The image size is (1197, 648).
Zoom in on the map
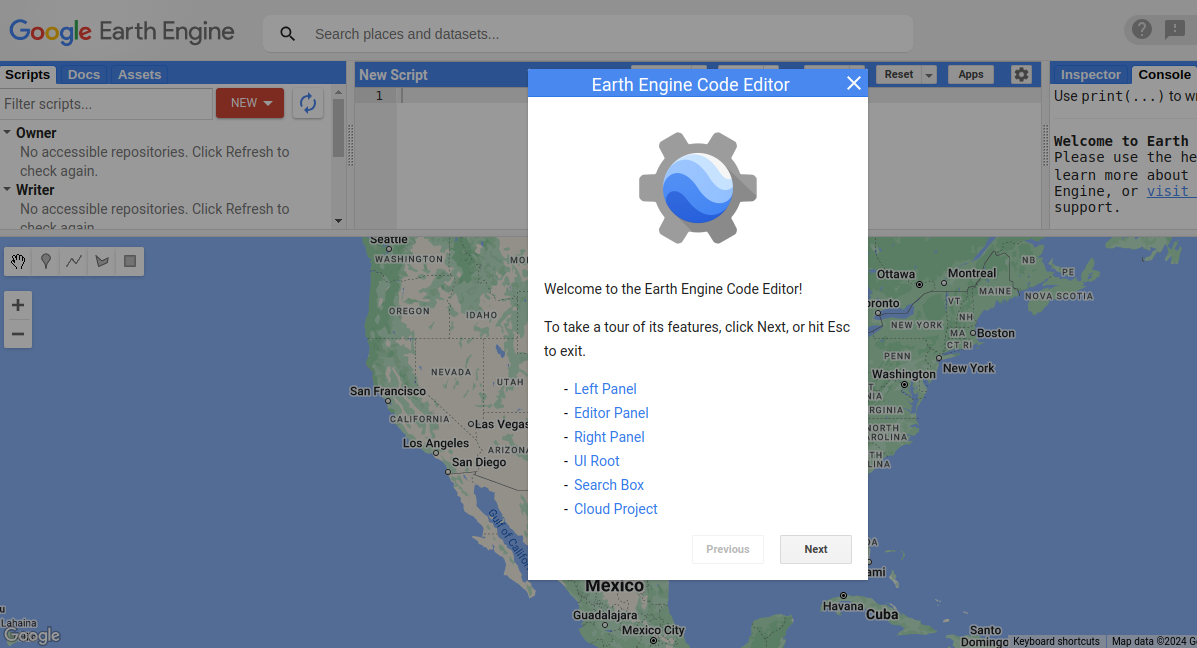(18, 305)
